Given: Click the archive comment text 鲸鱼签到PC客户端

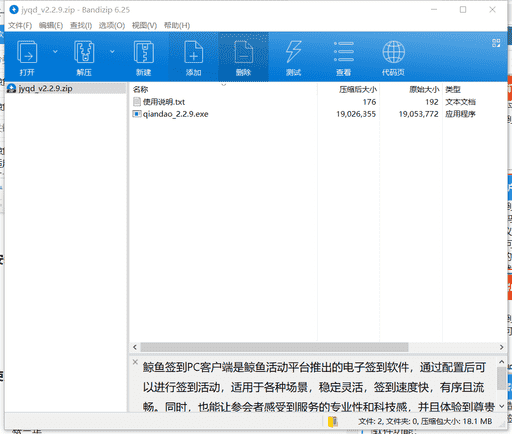Looking at the screenshot, I should tap(188, 367).
